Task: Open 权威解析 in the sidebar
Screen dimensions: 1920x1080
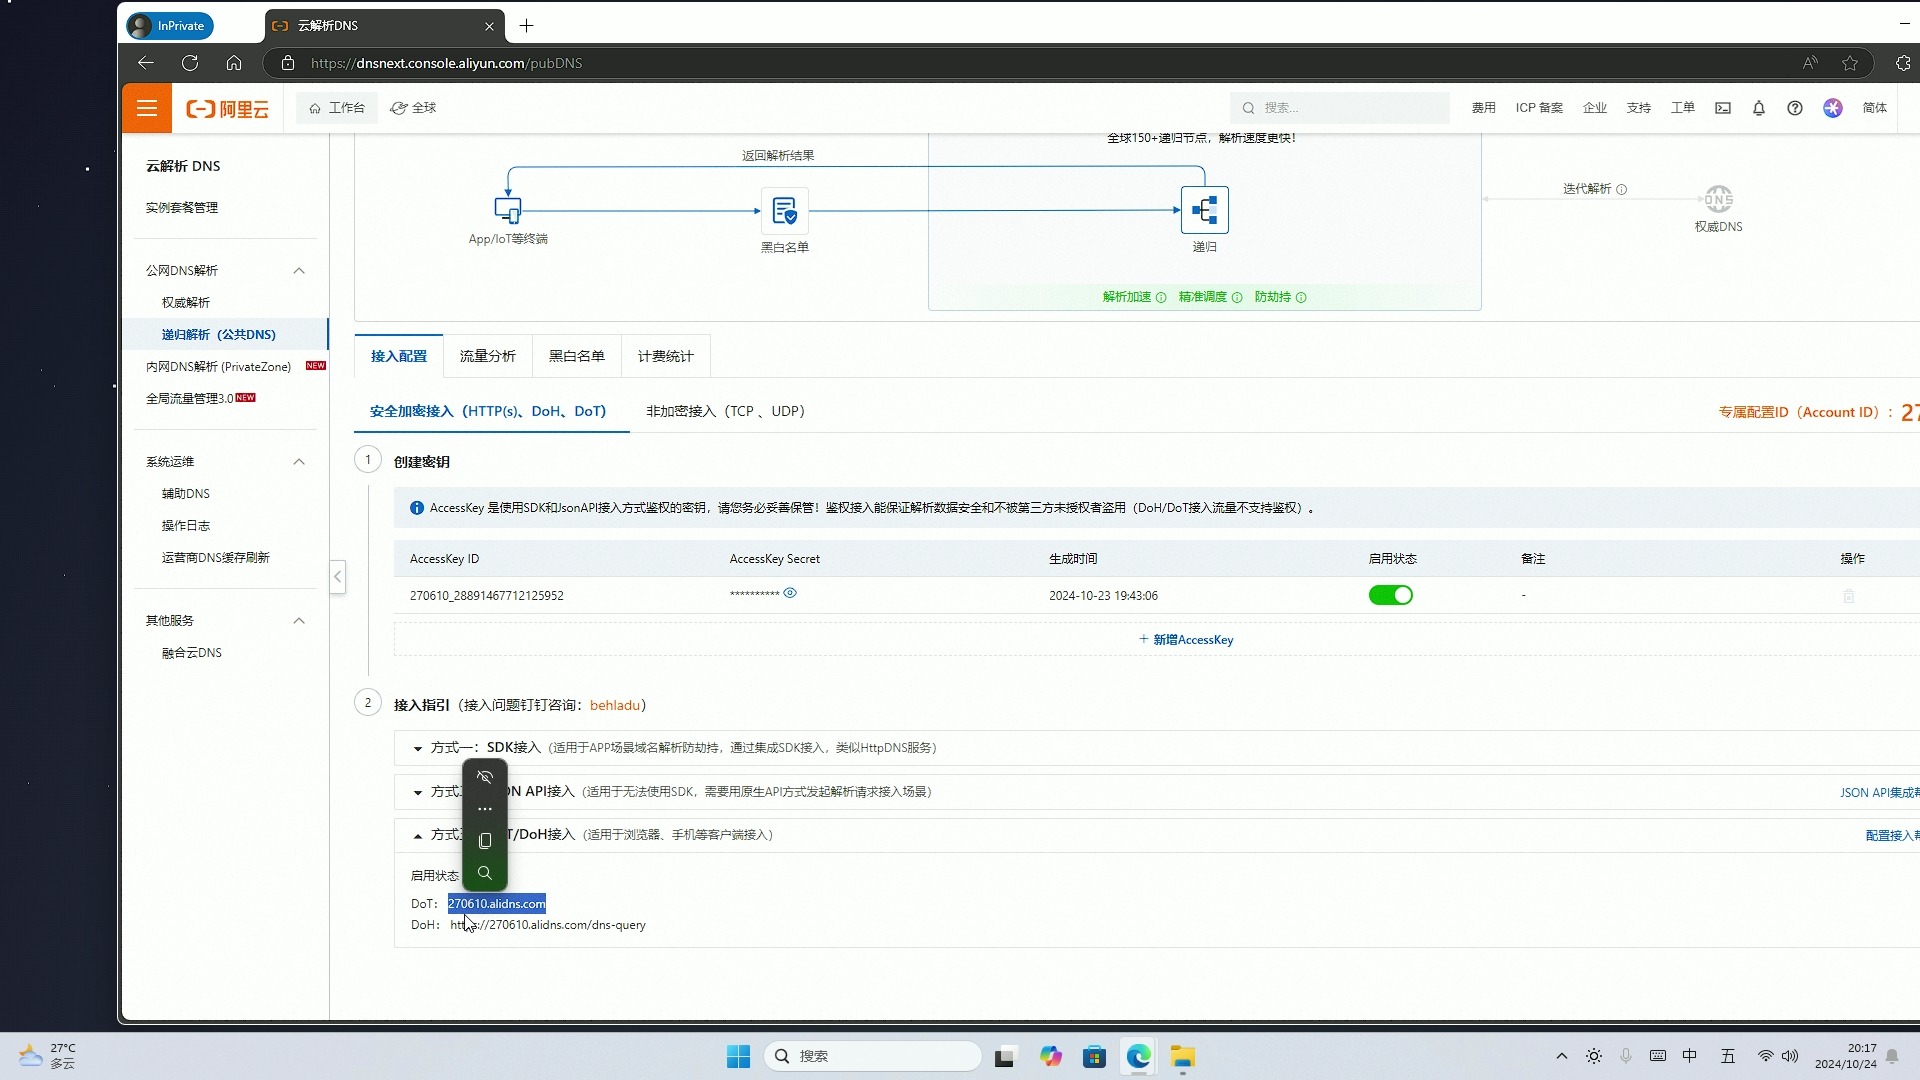Action: click(186, 303)
